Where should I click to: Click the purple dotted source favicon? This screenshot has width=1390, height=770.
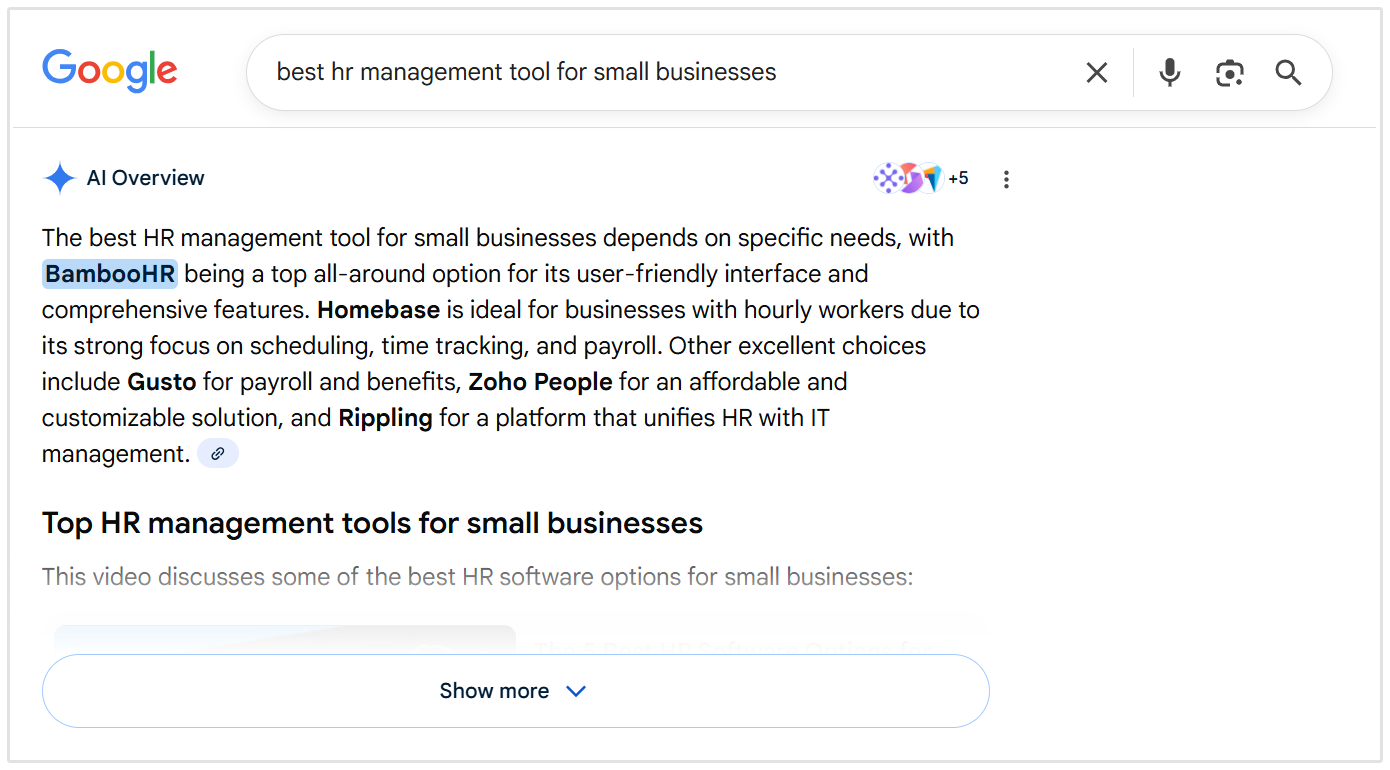[887, 179]
